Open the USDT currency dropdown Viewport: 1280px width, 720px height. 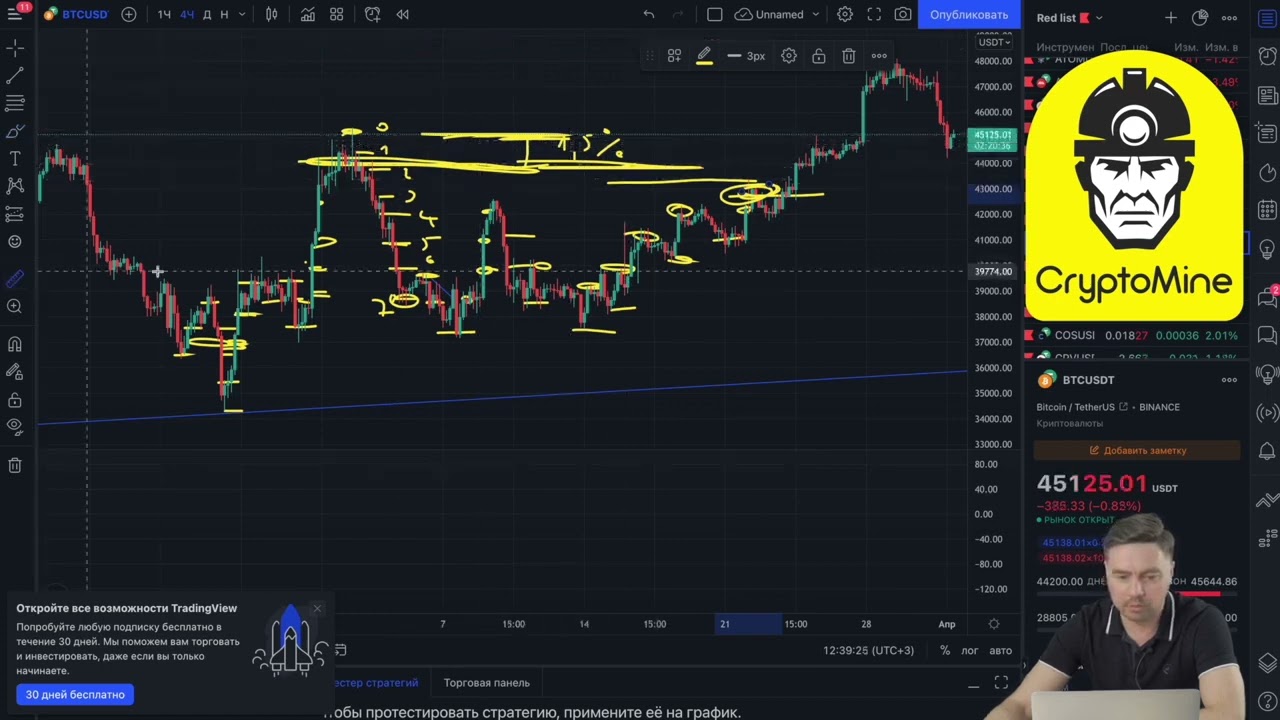tap(995, 42)
